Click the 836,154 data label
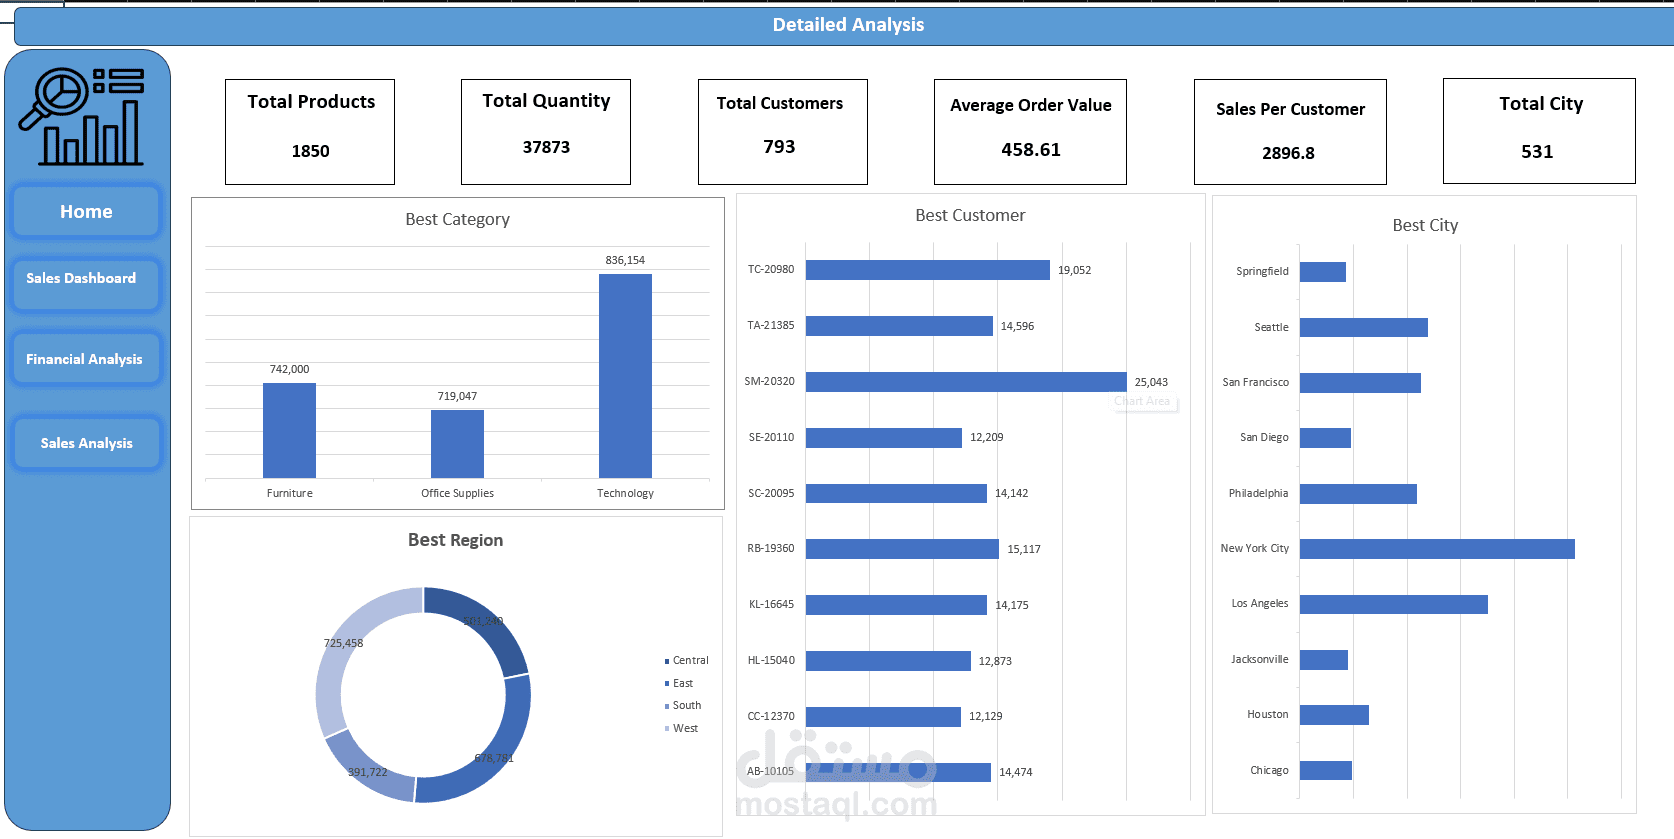 pos(625,260)
